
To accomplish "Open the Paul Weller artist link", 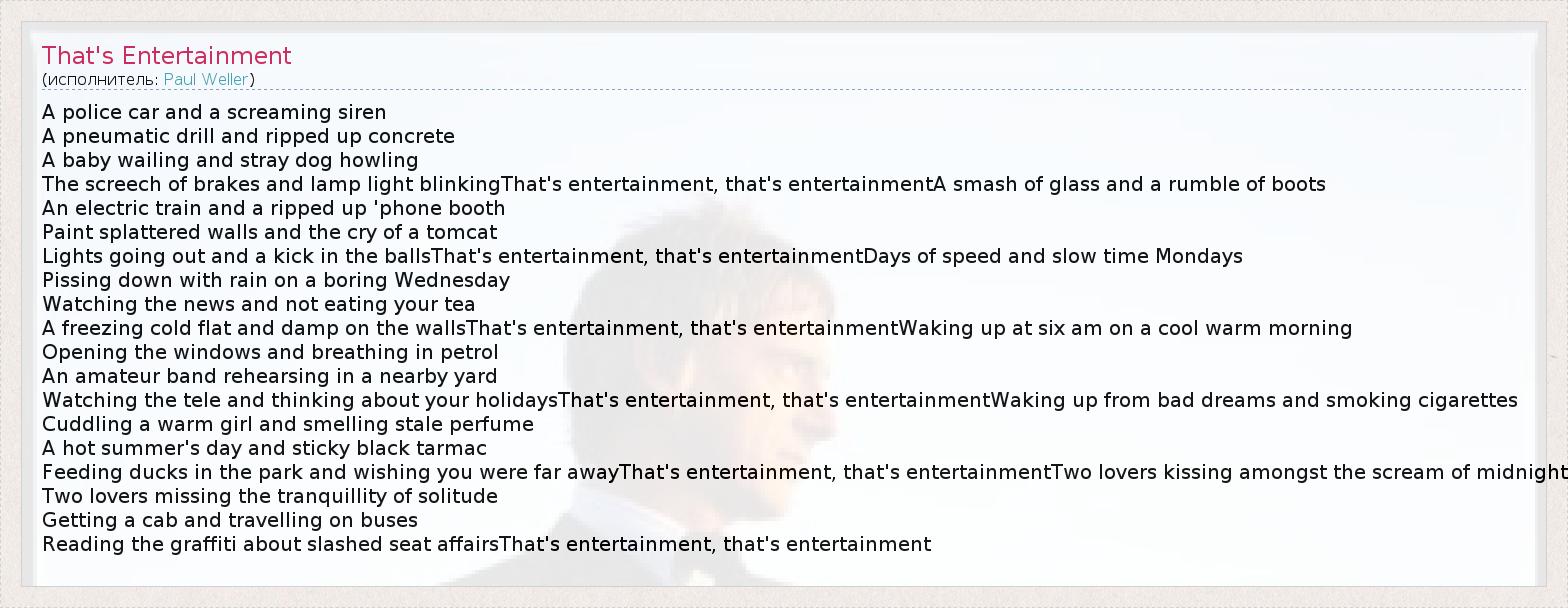I will [208, 79].
